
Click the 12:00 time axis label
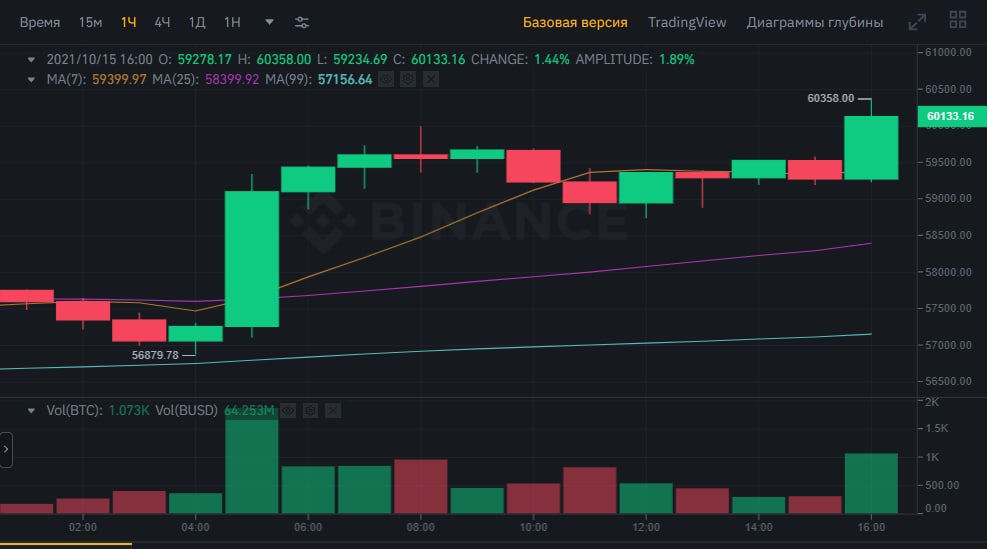[x=646, y=527]
